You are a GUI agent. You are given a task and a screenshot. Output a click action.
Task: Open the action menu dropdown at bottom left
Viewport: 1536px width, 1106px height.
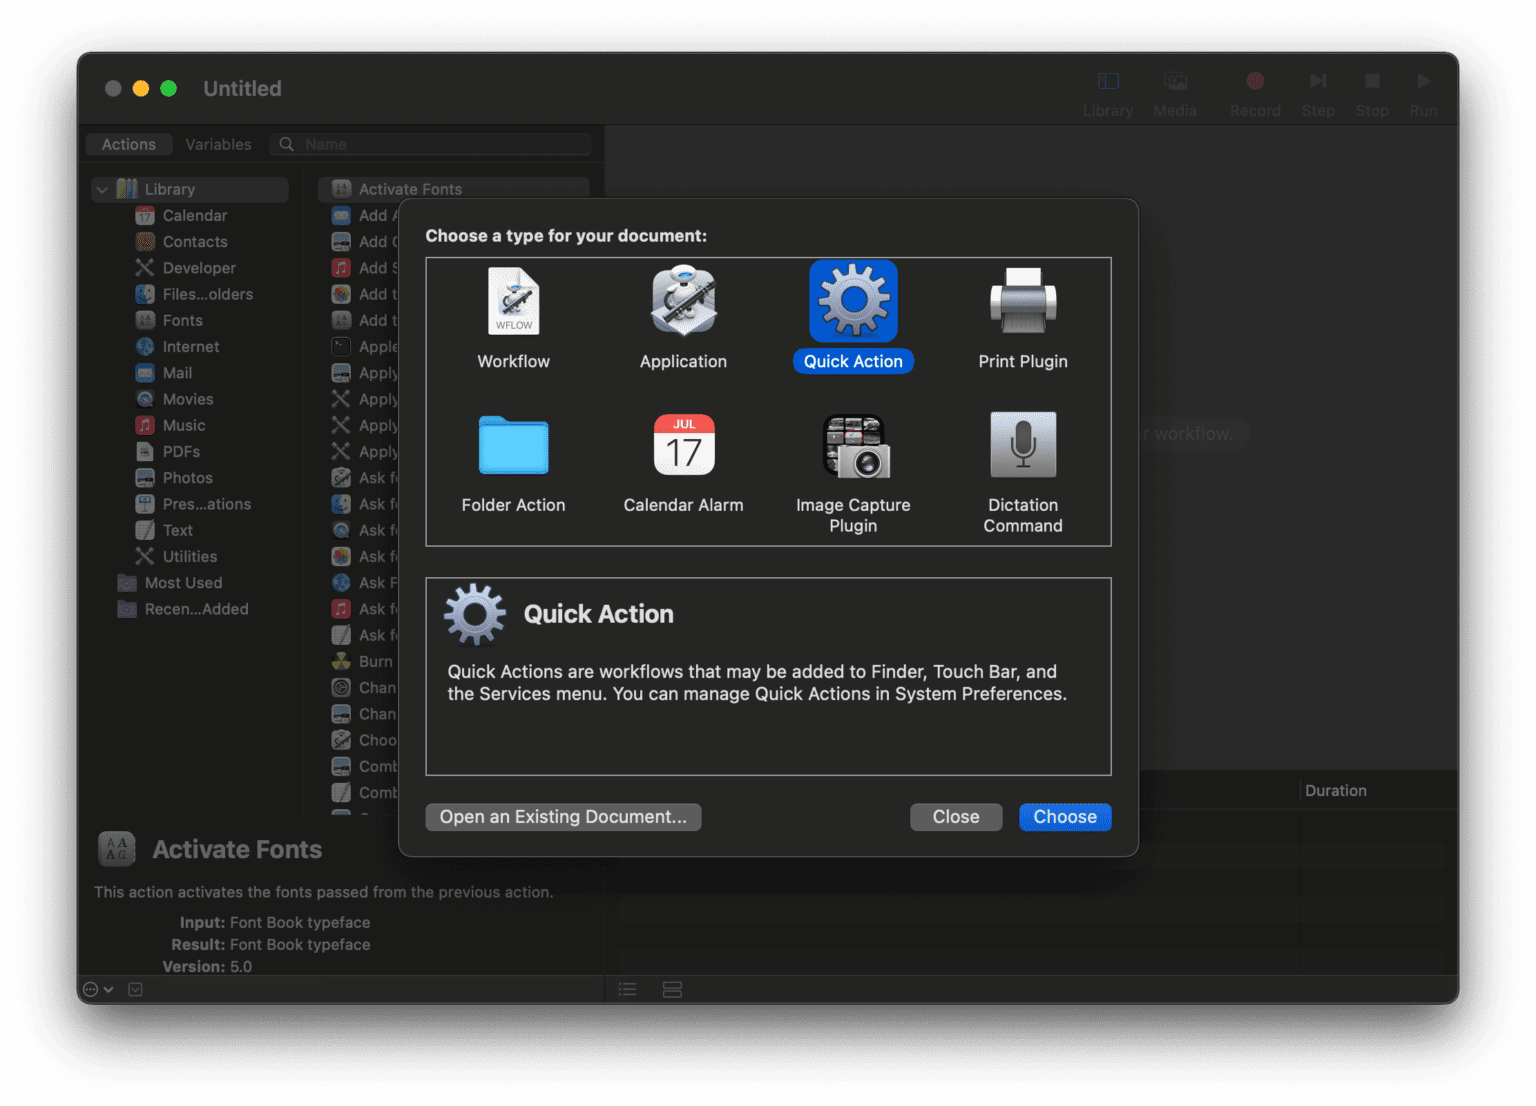click(x=98, y=990)
